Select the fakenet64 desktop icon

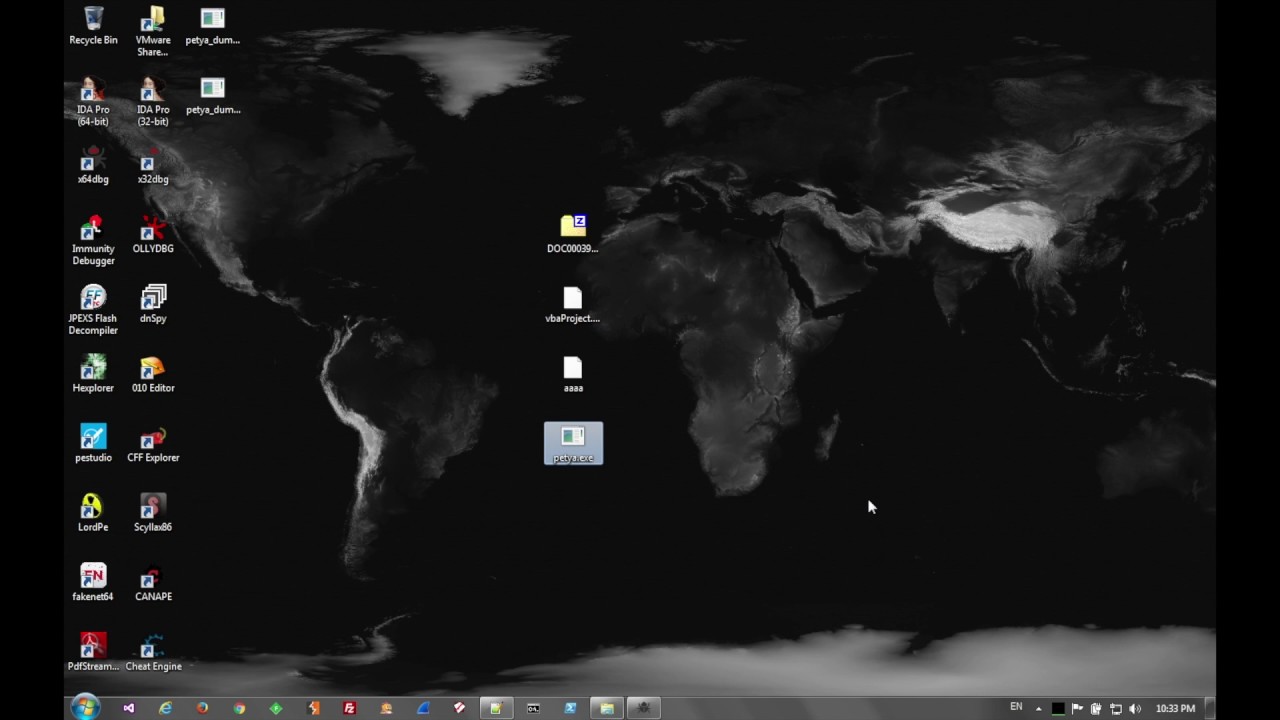[x=93, y=583]
